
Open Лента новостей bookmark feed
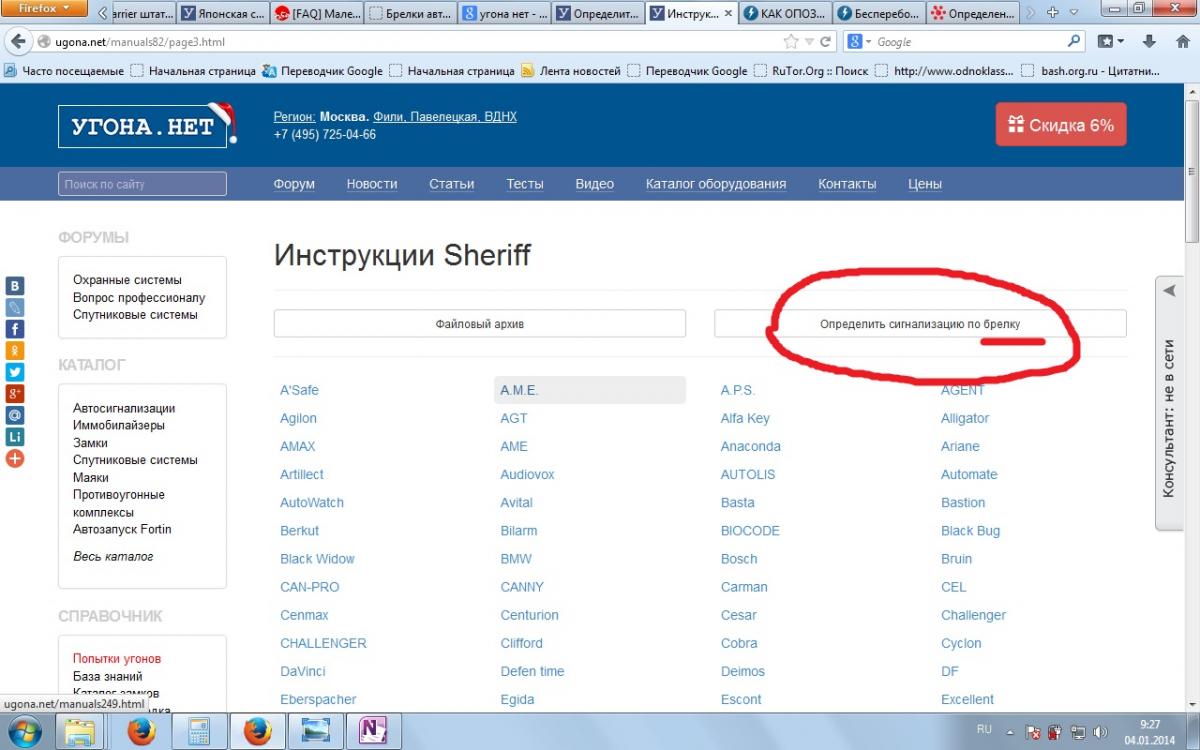point(570,71)
